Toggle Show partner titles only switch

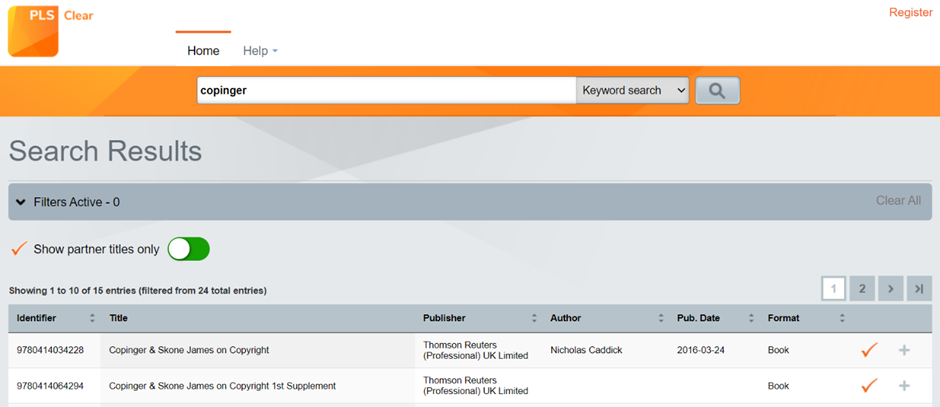[188, 249]
